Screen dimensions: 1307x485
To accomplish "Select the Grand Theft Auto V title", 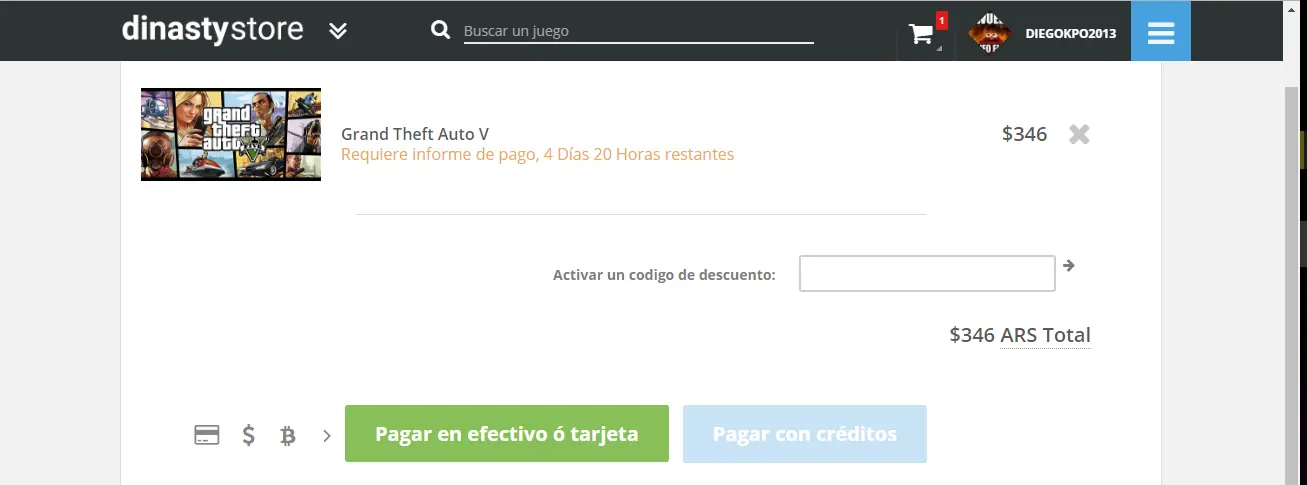I will (x=415, y=134).
